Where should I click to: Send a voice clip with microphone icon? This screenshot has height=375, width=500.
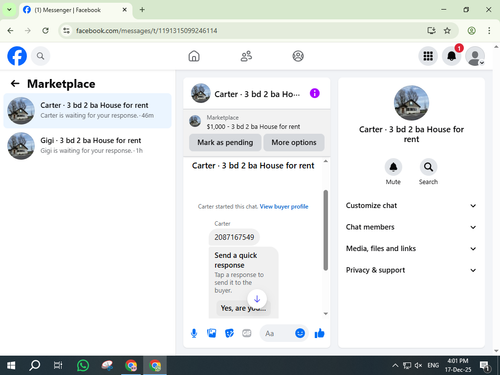click(194, 333)
